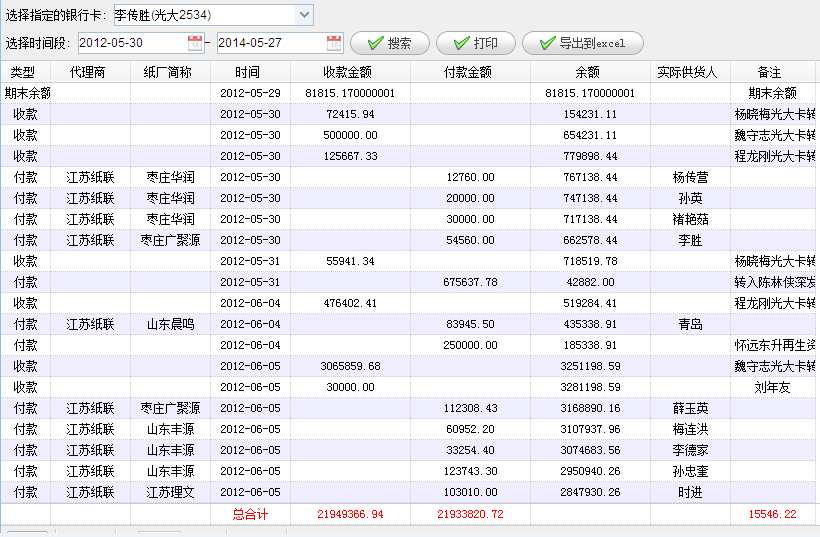Sort by the 余额 column header
The width and height of the screenshot is (820, 537).
pos(589,72)
